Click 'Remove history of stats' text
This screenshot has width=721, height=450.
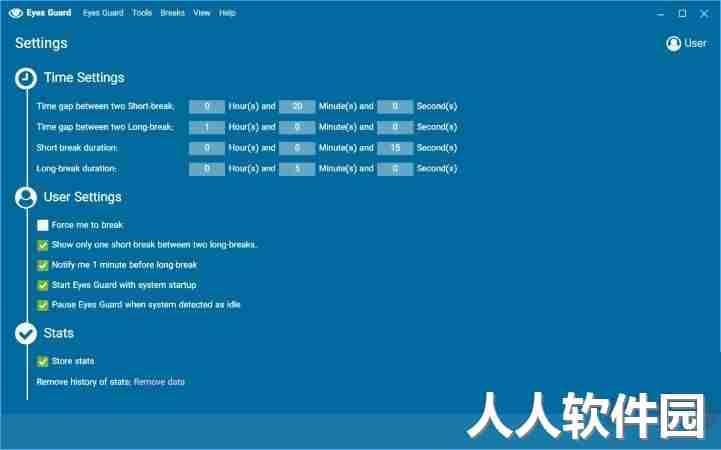pos(84,382)
